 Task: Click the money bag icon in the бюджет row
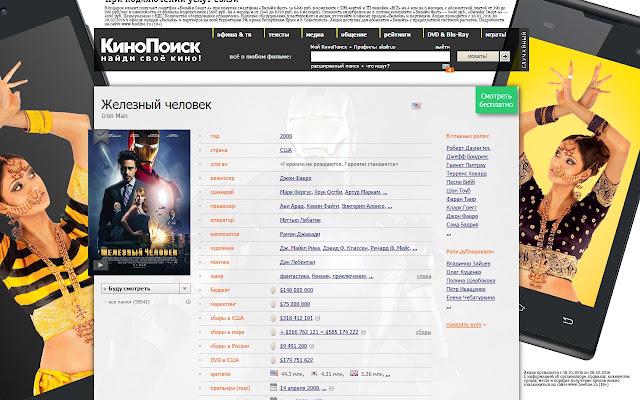point(273,290)
